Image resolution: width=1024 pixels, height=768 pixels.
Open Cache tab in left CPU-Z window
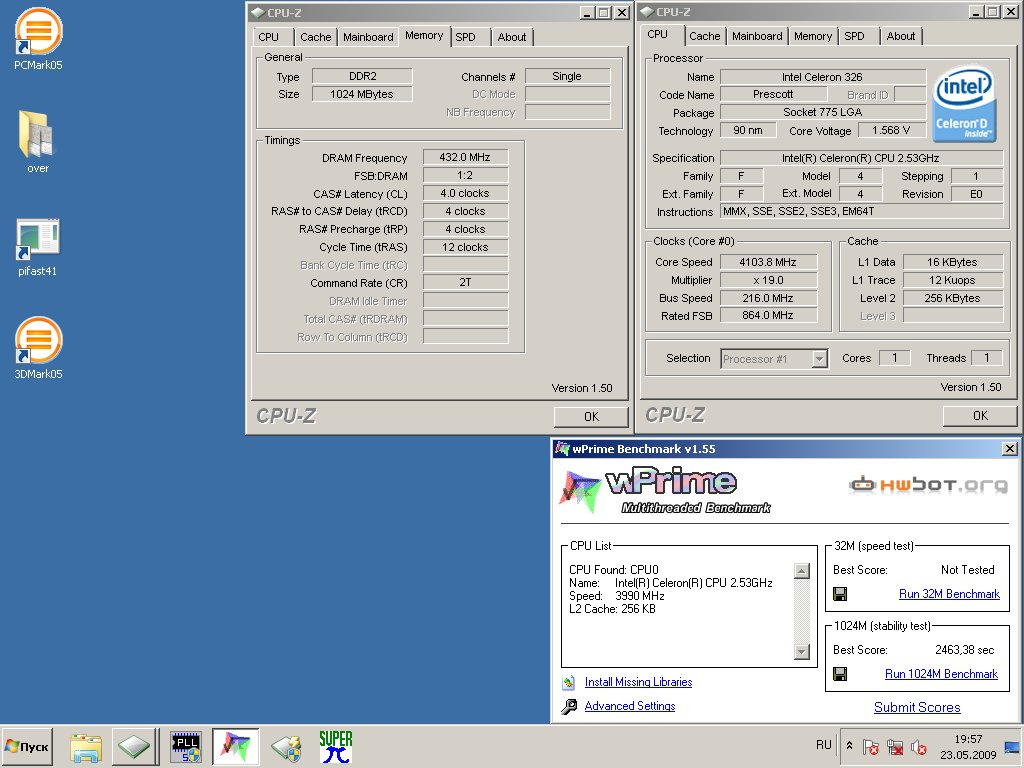pyautogui.click(x=315, y=37)
